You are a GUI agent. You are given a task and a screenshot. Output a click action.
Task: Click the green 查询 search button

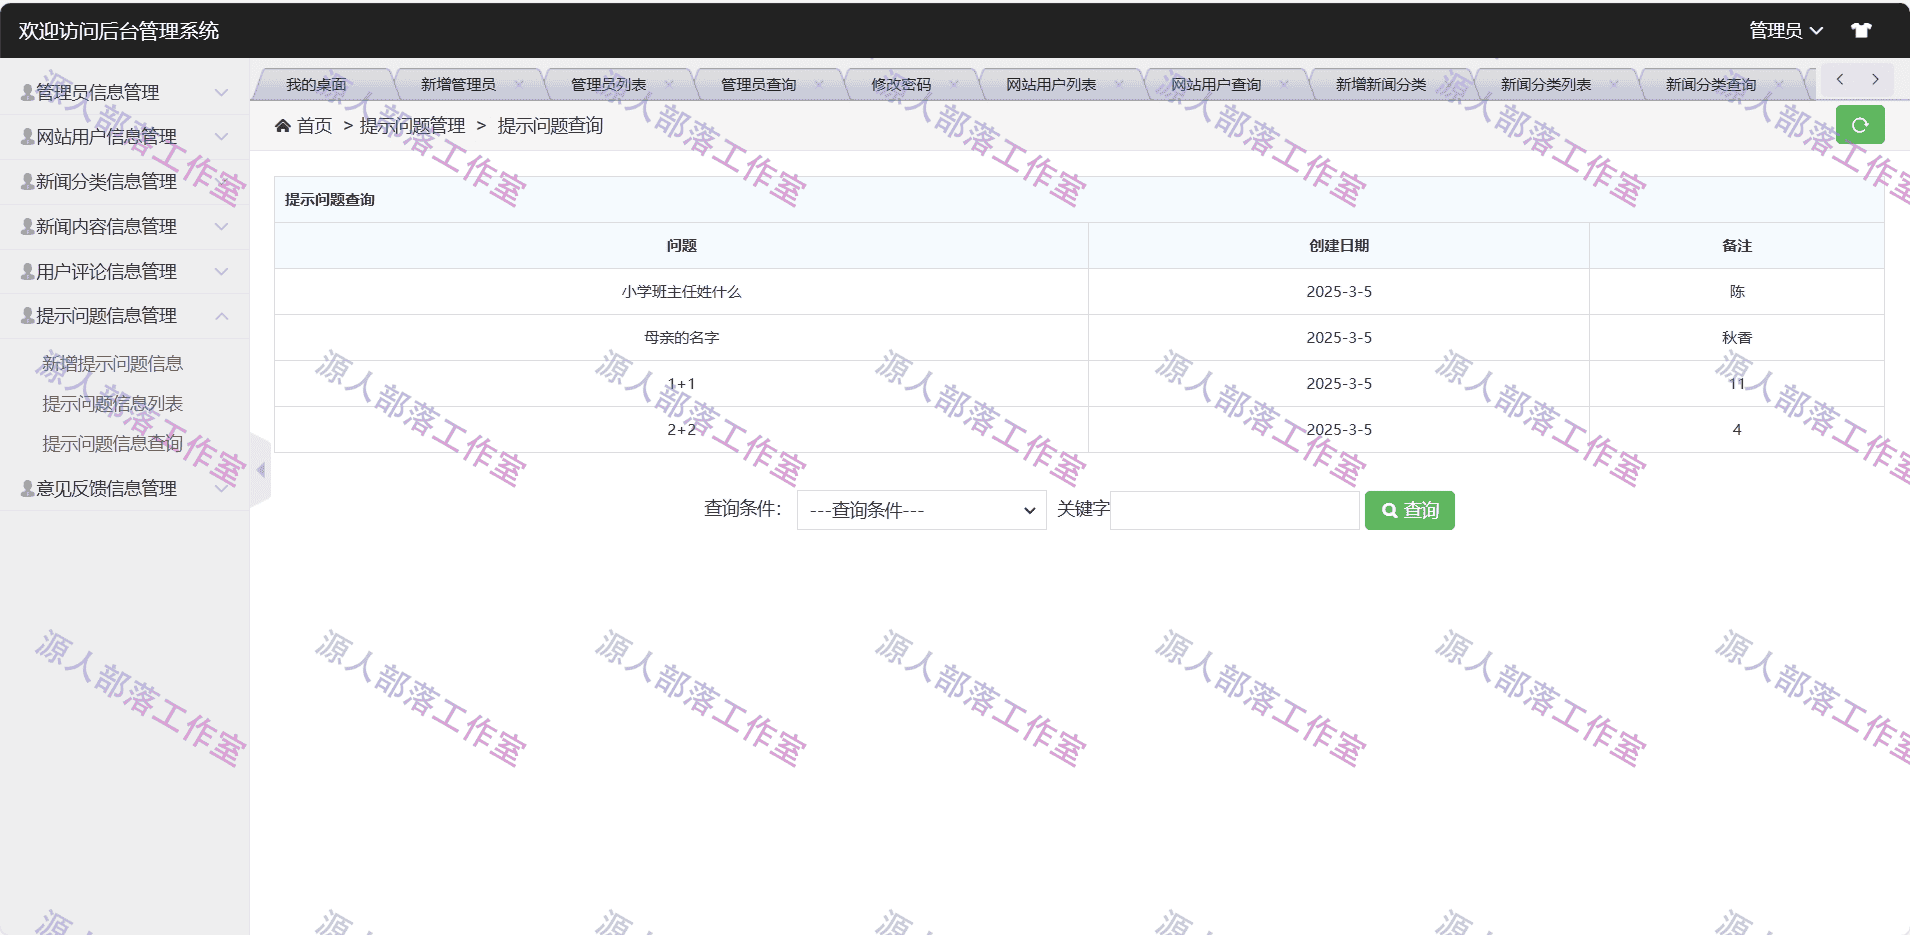click(x=1409, y=510)
